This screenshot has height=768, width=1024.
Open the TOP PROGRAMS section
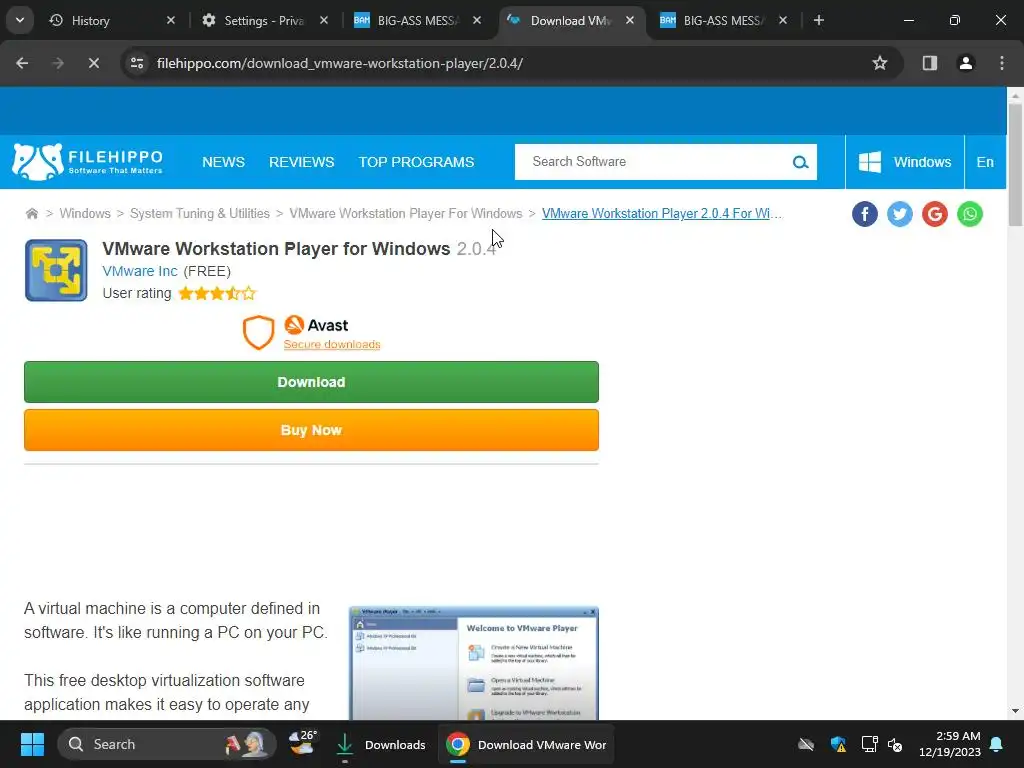coord(416,162)
